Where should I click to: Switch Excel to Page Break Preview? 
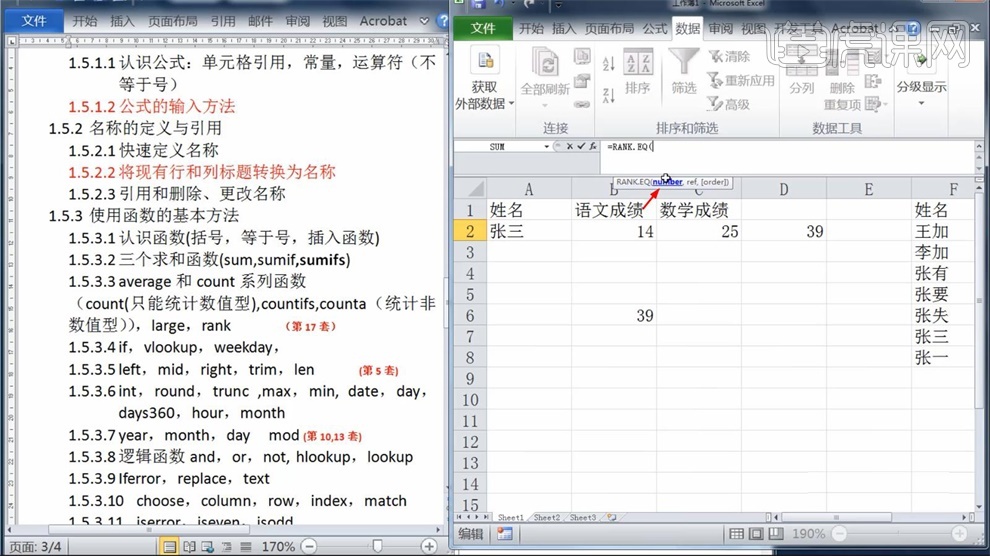(775, 534)
